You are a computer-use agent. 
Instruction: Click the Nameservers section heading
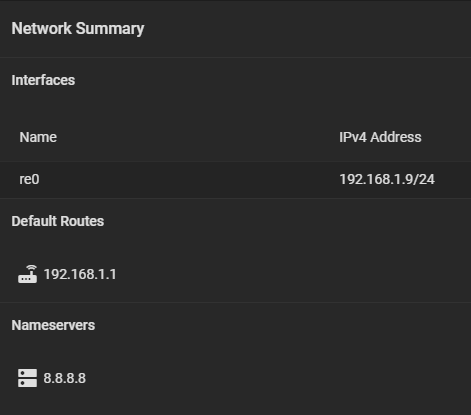pyautogui.click(x=53, y=325)
